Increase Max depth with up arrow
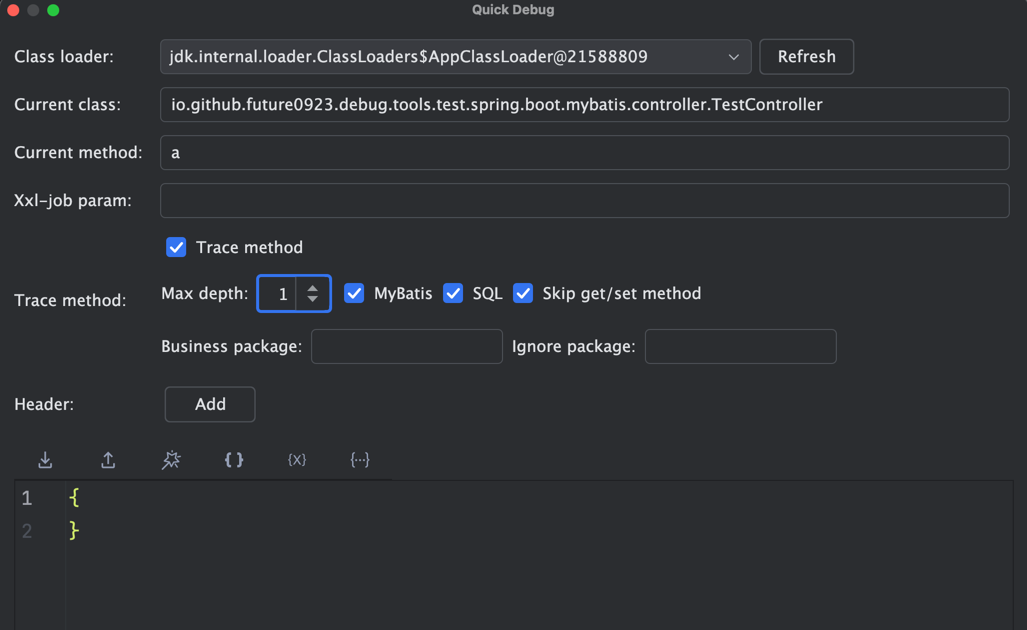Image resolution: width=1027 pixels, height=630 pixels. click(313, 287)
